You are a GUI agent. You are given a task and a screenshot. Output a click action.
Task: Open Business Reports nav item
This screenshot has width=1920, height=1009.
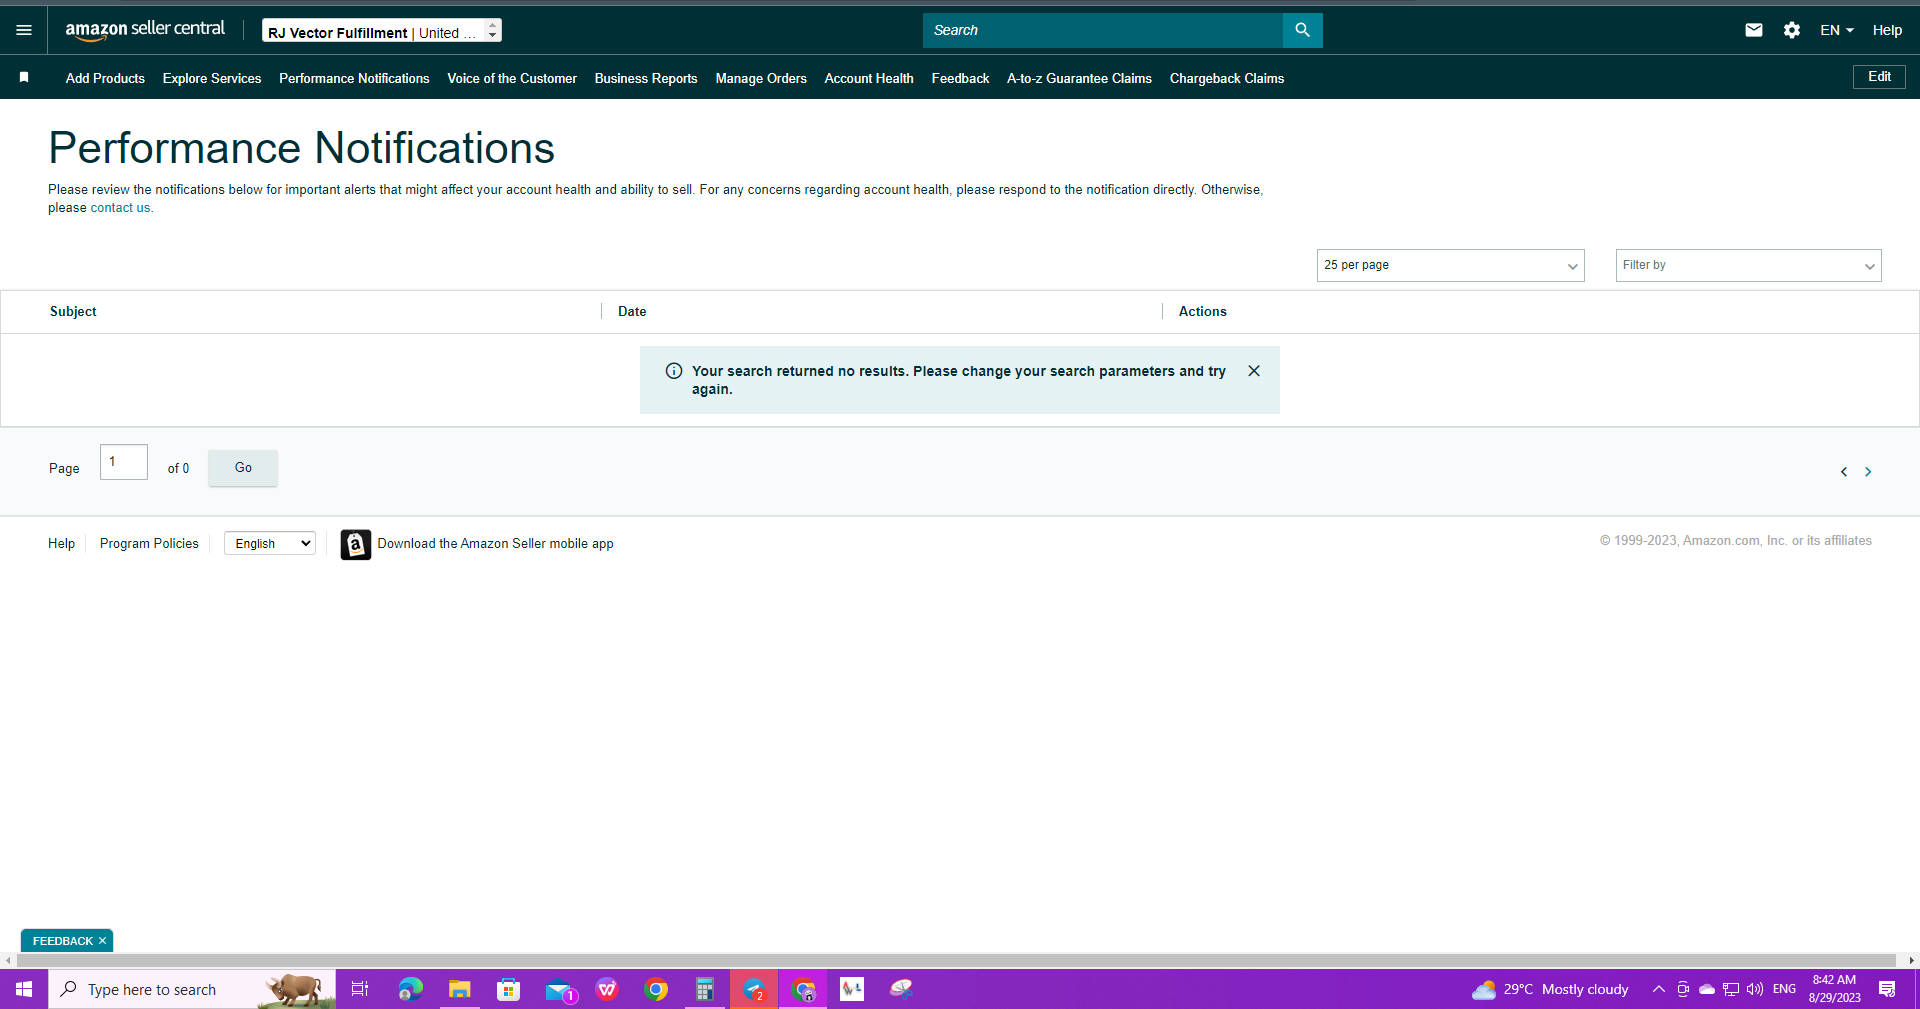click(x=646, y=78)
